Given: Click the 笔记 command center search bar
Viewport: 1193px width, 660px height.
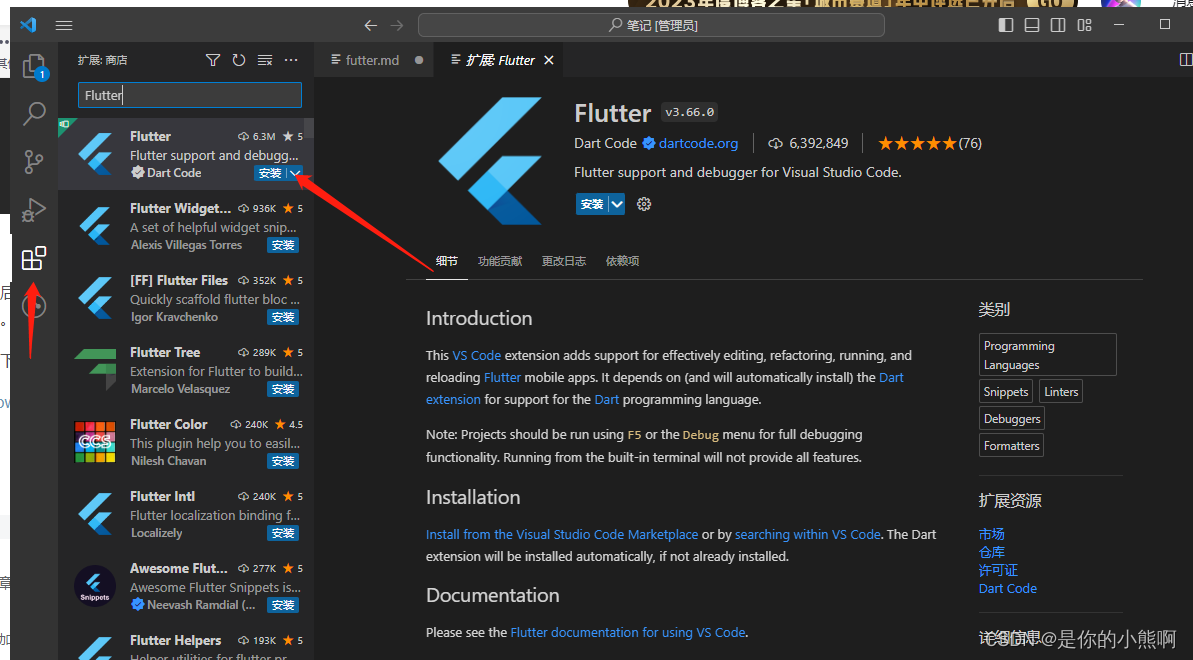Looking at the screenshot, I should 651,25.
